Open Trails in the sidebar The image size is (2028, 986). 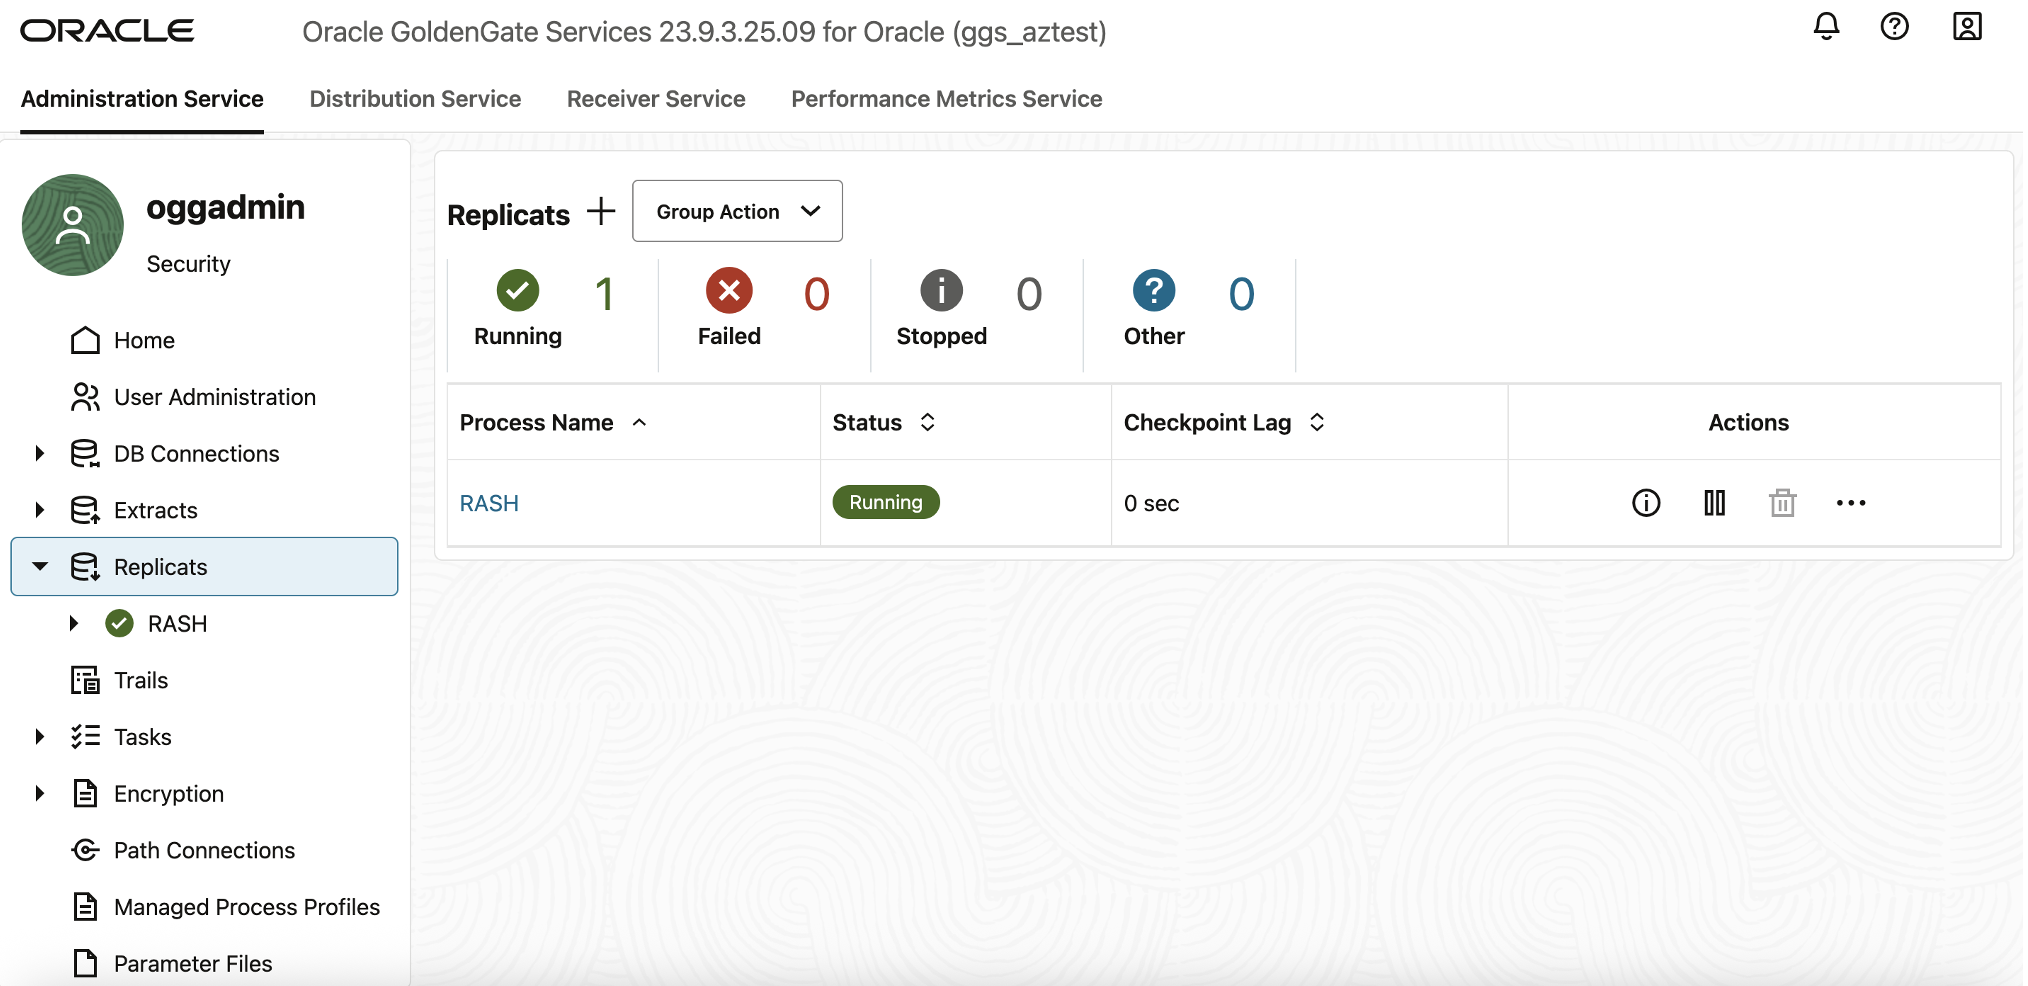(x=141, y=681)
